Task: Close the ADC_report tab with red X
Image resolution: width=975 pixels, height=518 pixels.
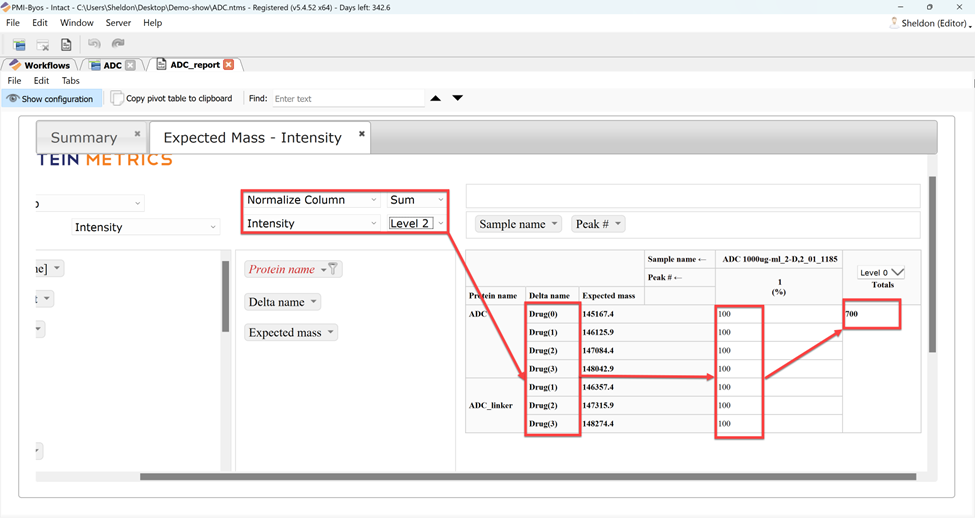Action: 229,65
